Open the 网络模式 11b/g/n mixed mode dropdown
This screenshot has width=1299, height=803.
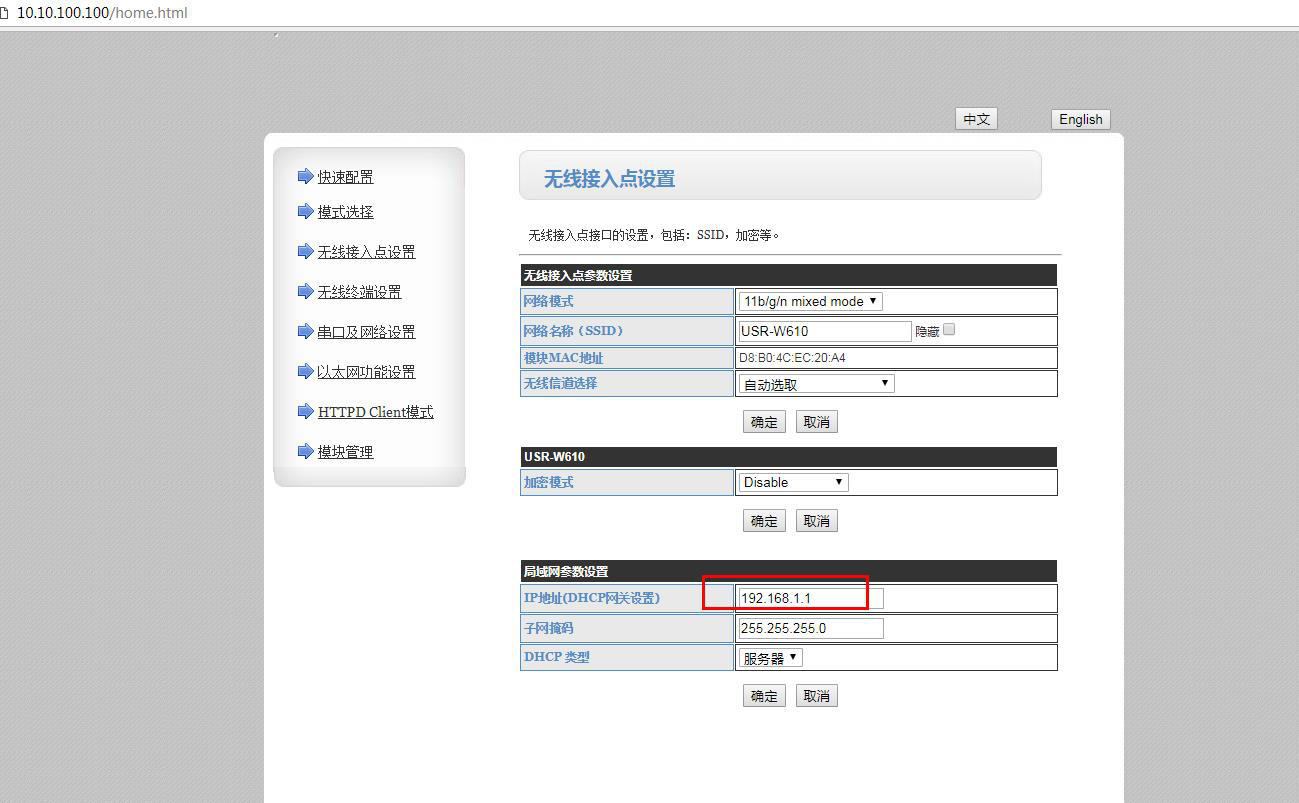810,301
